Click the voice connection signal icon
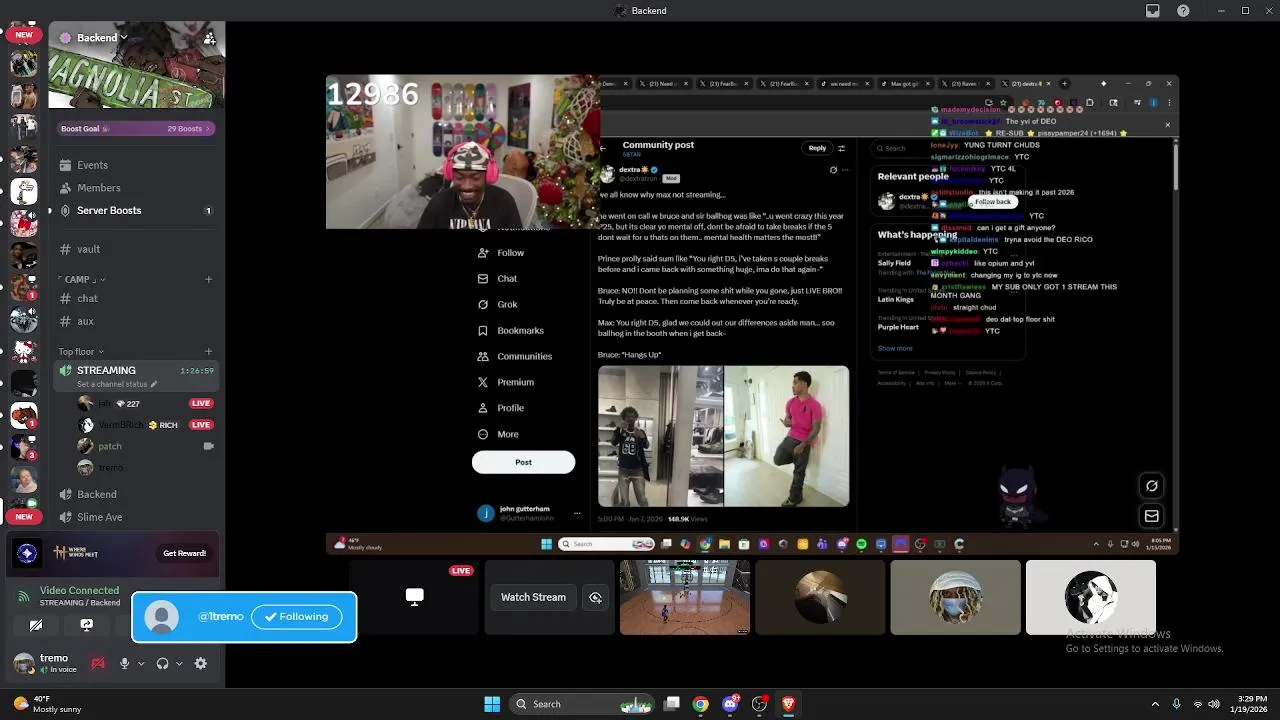 tap(23, 596)
